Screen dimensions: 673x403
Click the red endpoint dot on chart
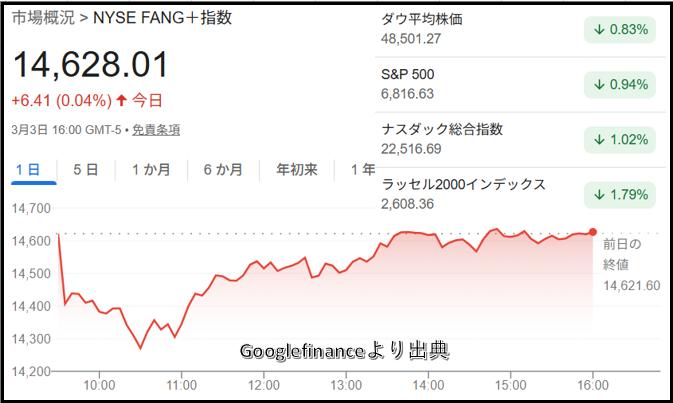pyautogui.click(x=593, y=232)
